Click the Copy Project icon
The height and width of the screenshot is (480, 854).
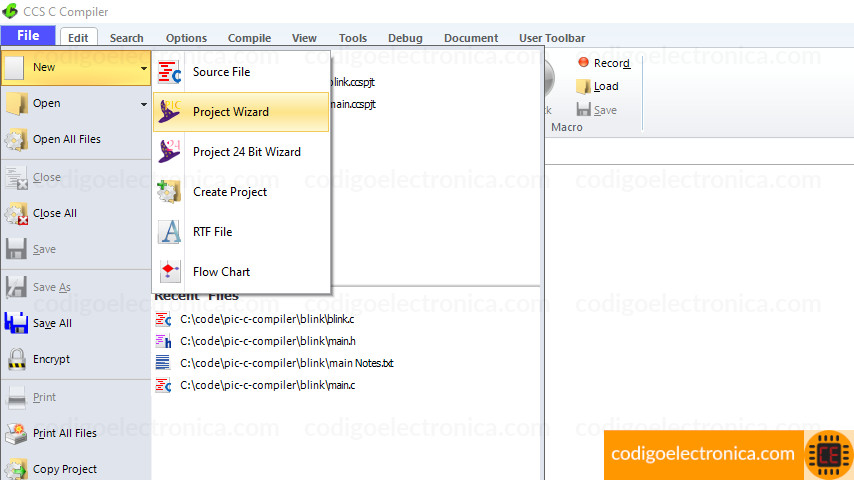coord(16,469)
